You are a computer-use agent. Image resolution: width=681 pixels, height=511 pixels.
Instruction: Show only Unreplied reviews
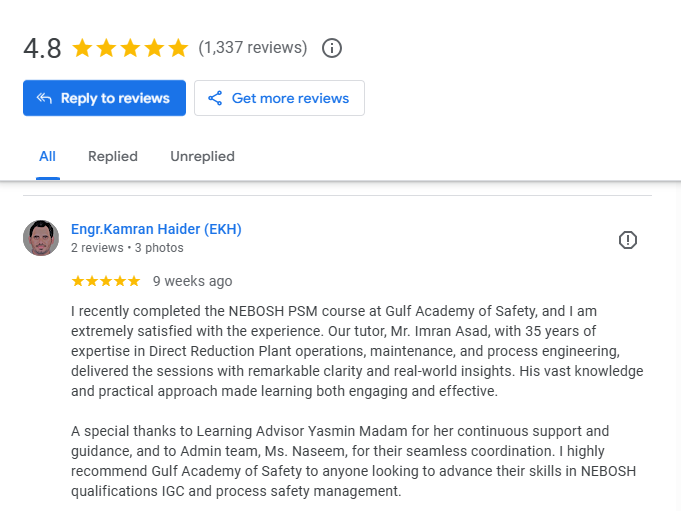point(202,156)
